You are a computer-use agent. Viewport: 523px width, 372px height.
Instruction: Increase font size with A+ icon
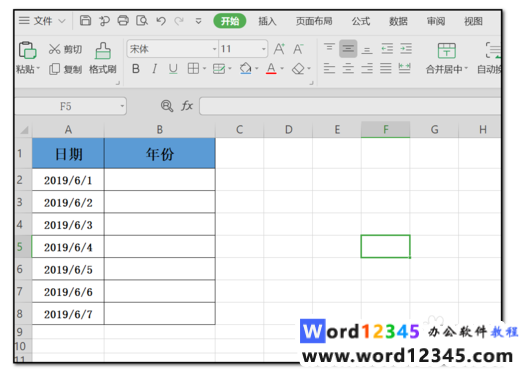click(x=279, y=49)
